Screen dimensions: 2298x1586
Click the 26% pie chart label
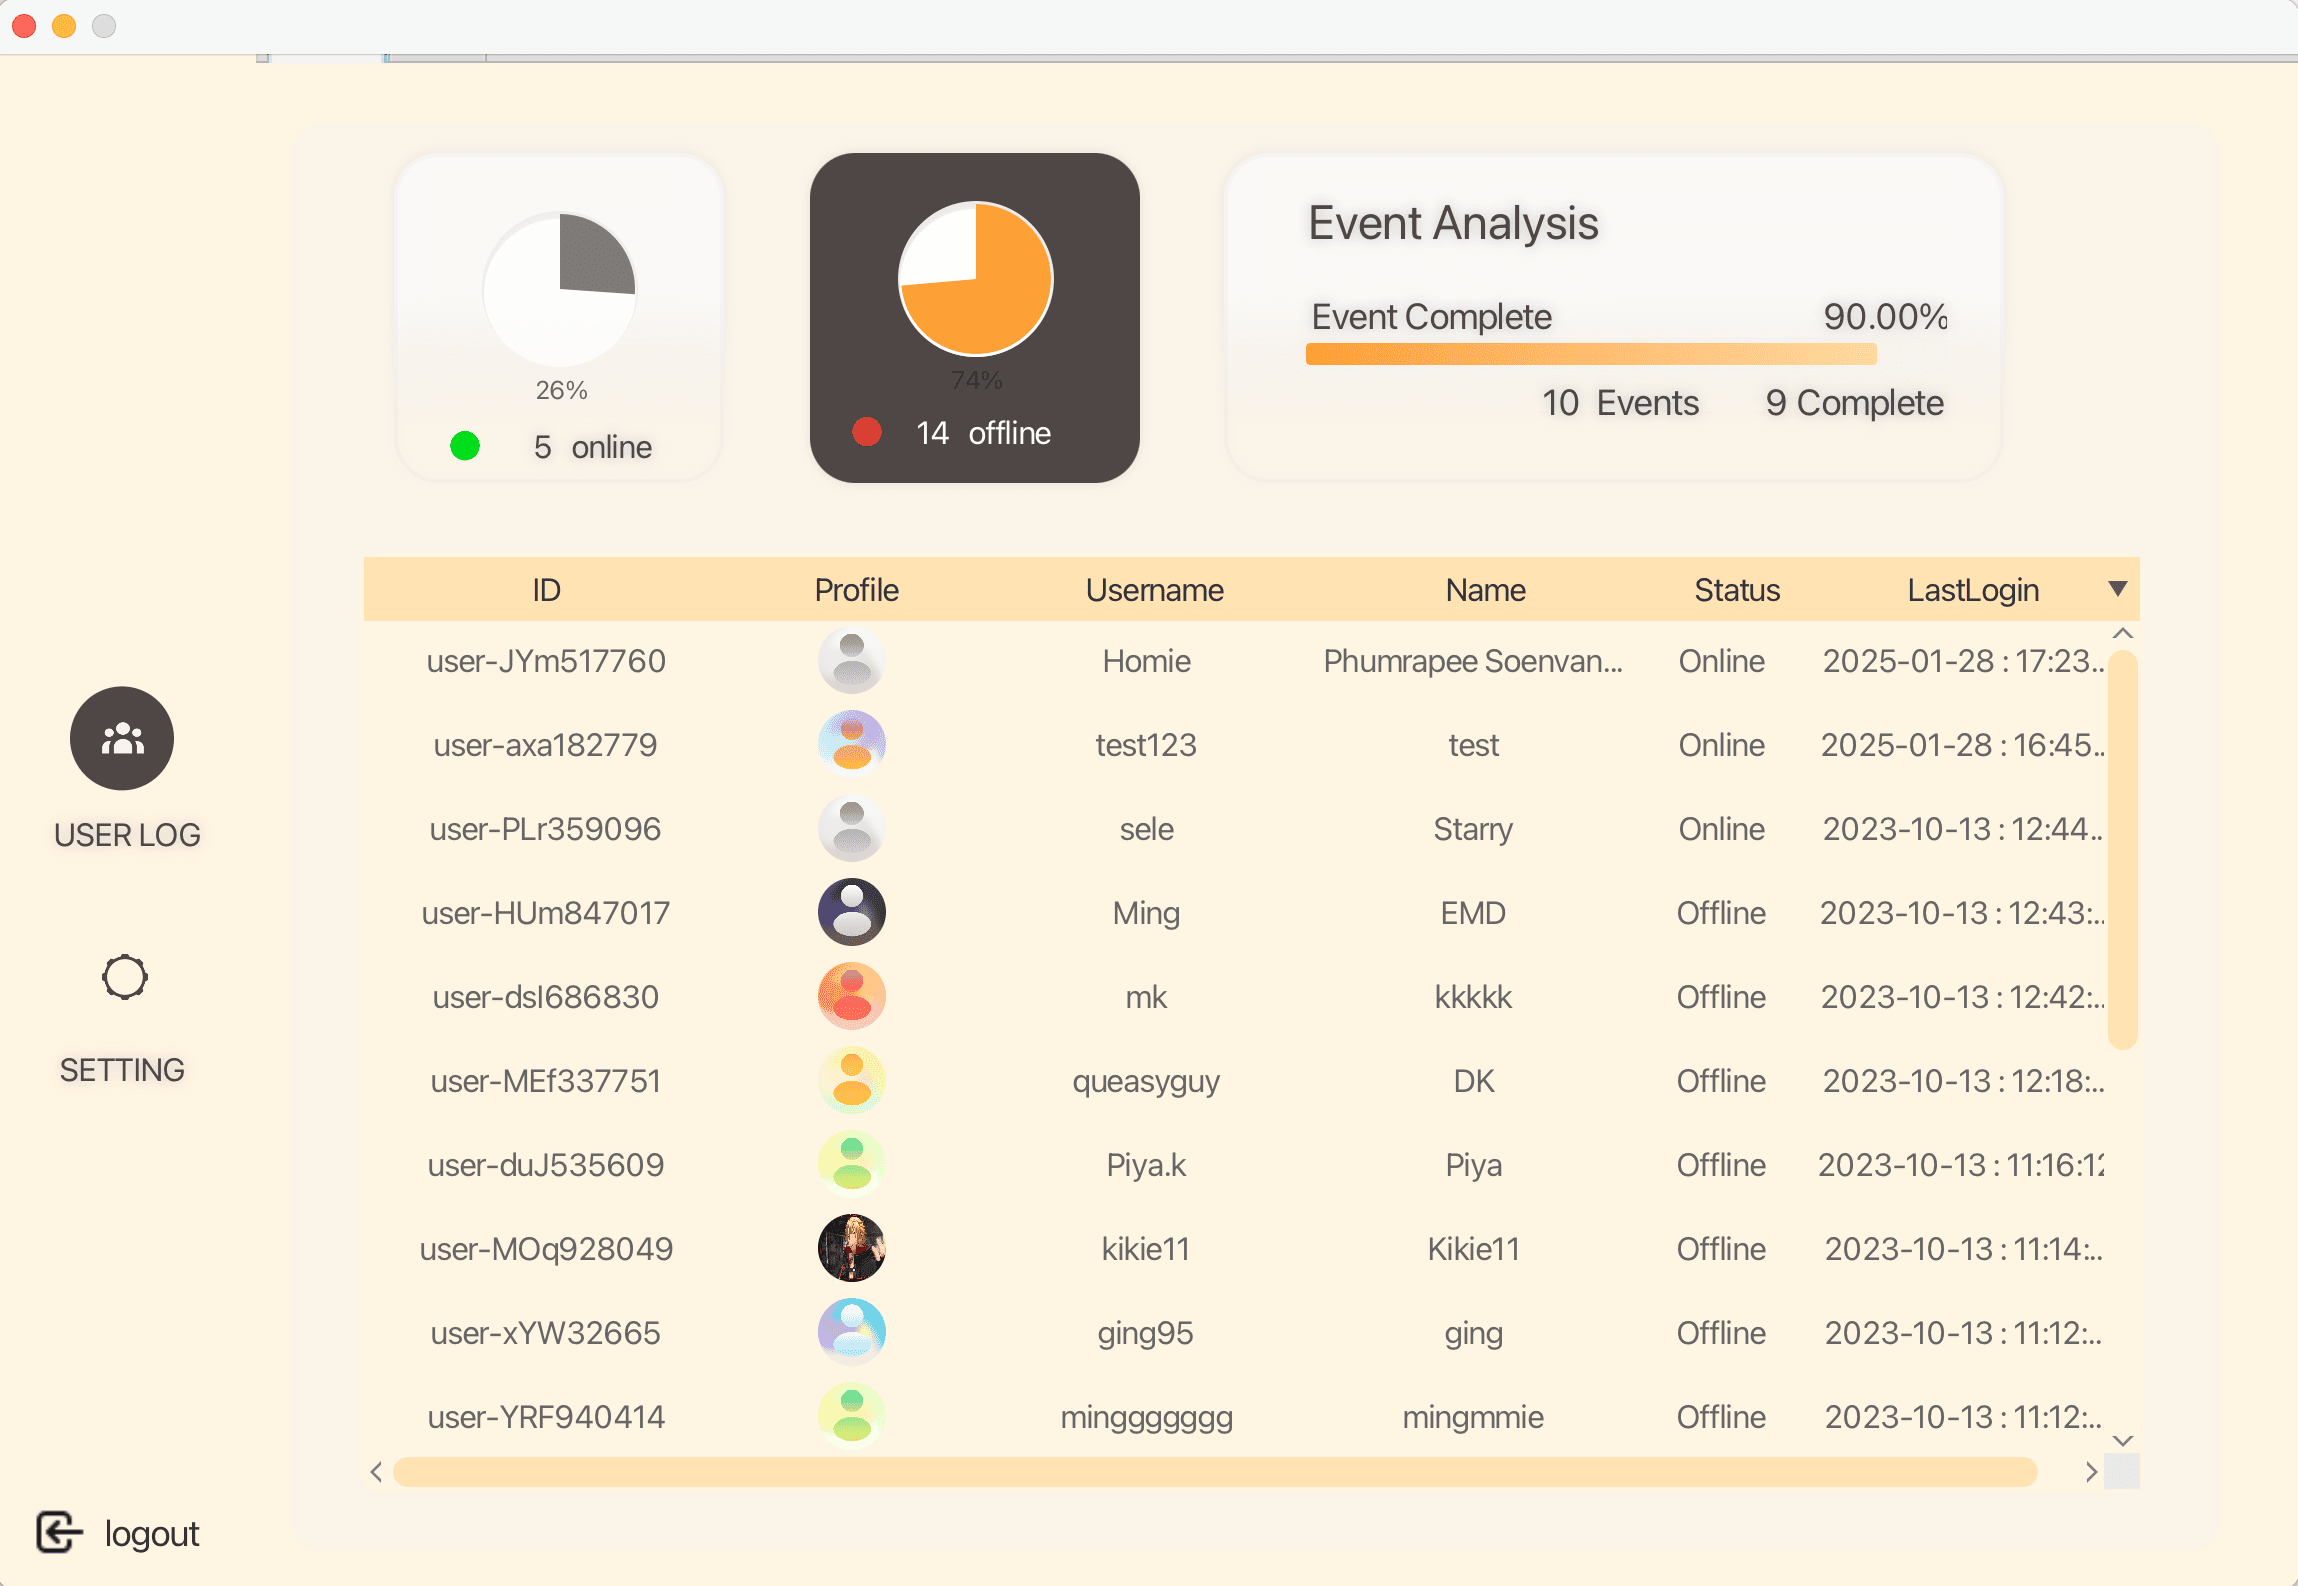click(x=561, y=390)
